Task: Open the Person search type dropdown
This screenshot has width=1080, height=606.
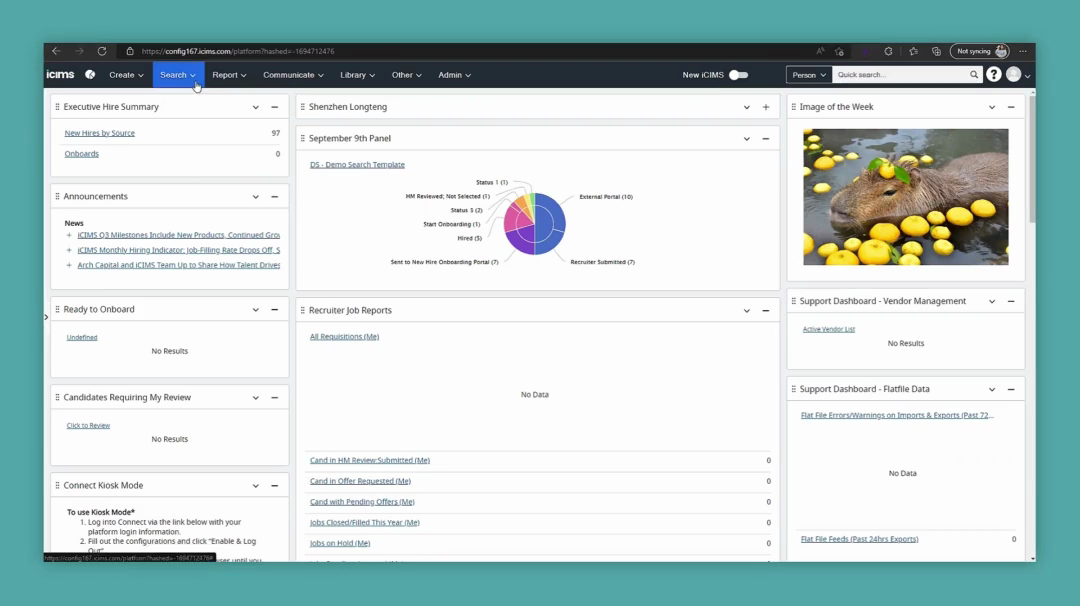Action: pos(809,74)
